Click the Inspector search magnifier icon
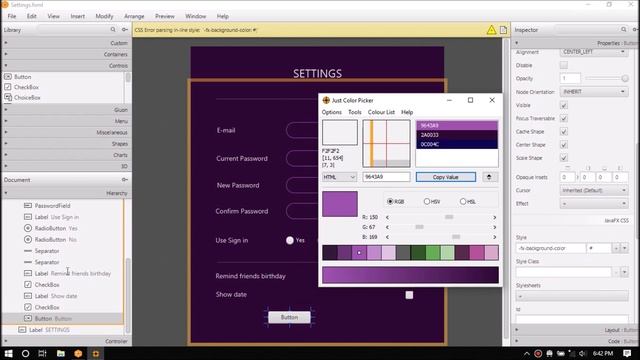 [624, 30]
